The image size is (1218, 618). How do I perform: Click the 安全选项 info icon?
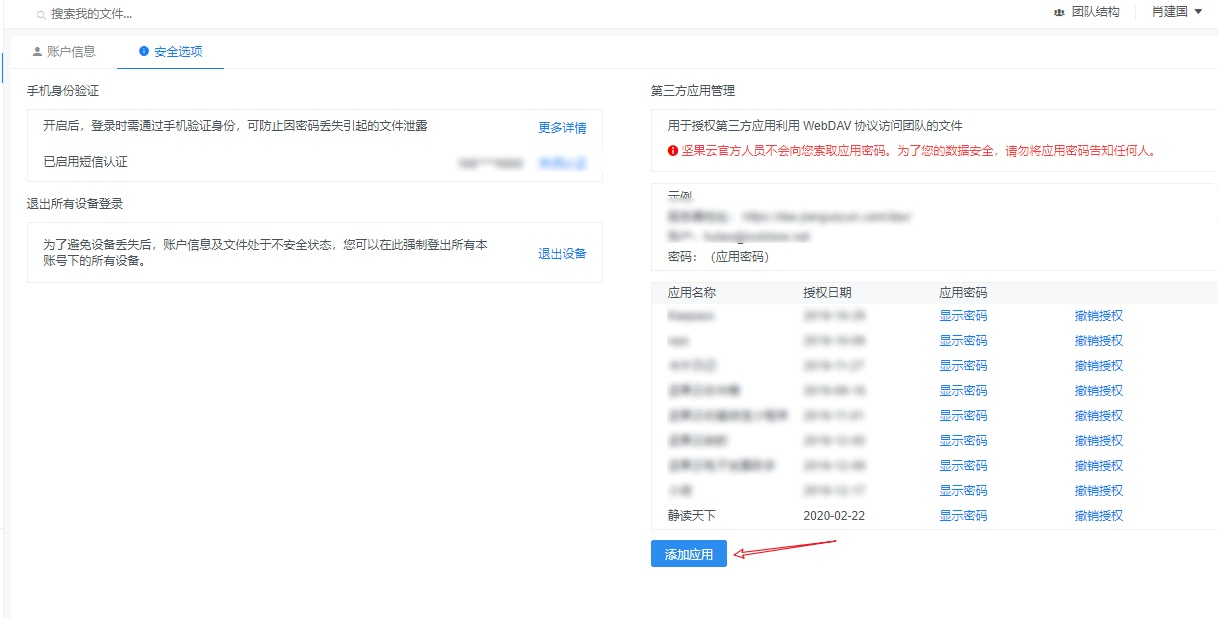(x=144, y=51)
